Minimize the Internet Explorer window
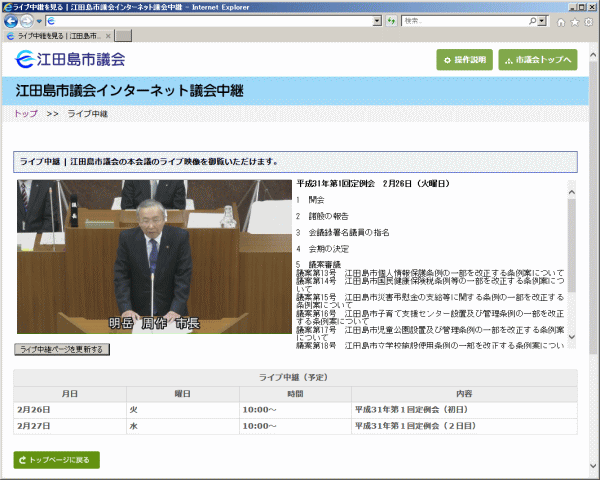 (x=572, y=7)
